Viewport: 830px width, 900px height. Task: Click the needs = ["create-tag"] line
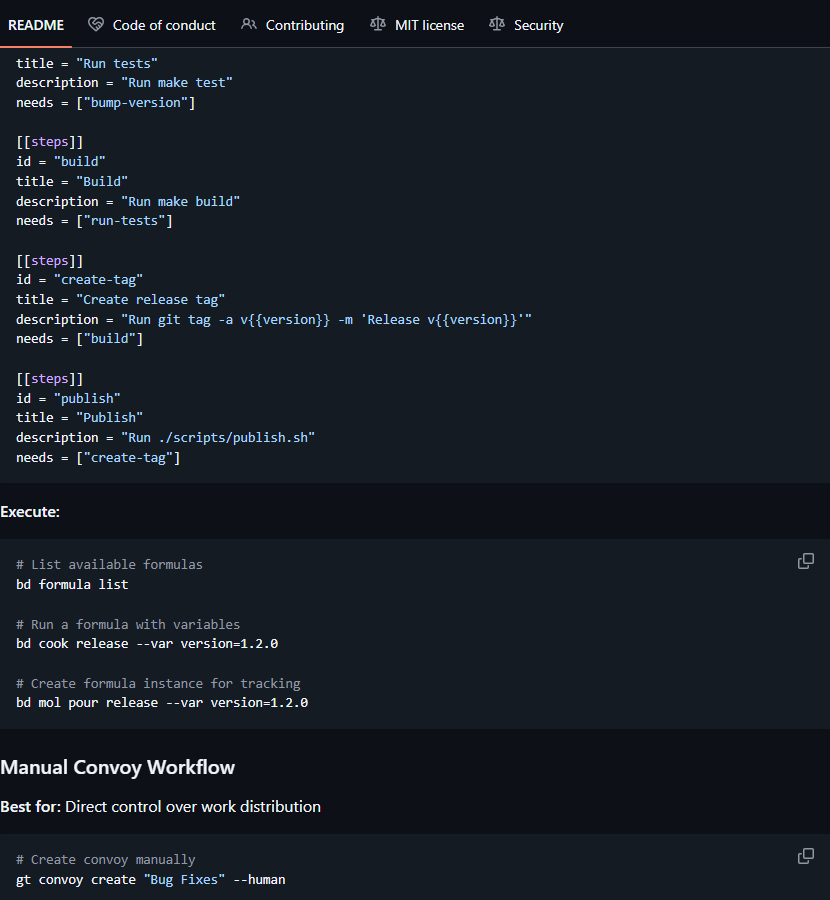click(x=98, y=457)
